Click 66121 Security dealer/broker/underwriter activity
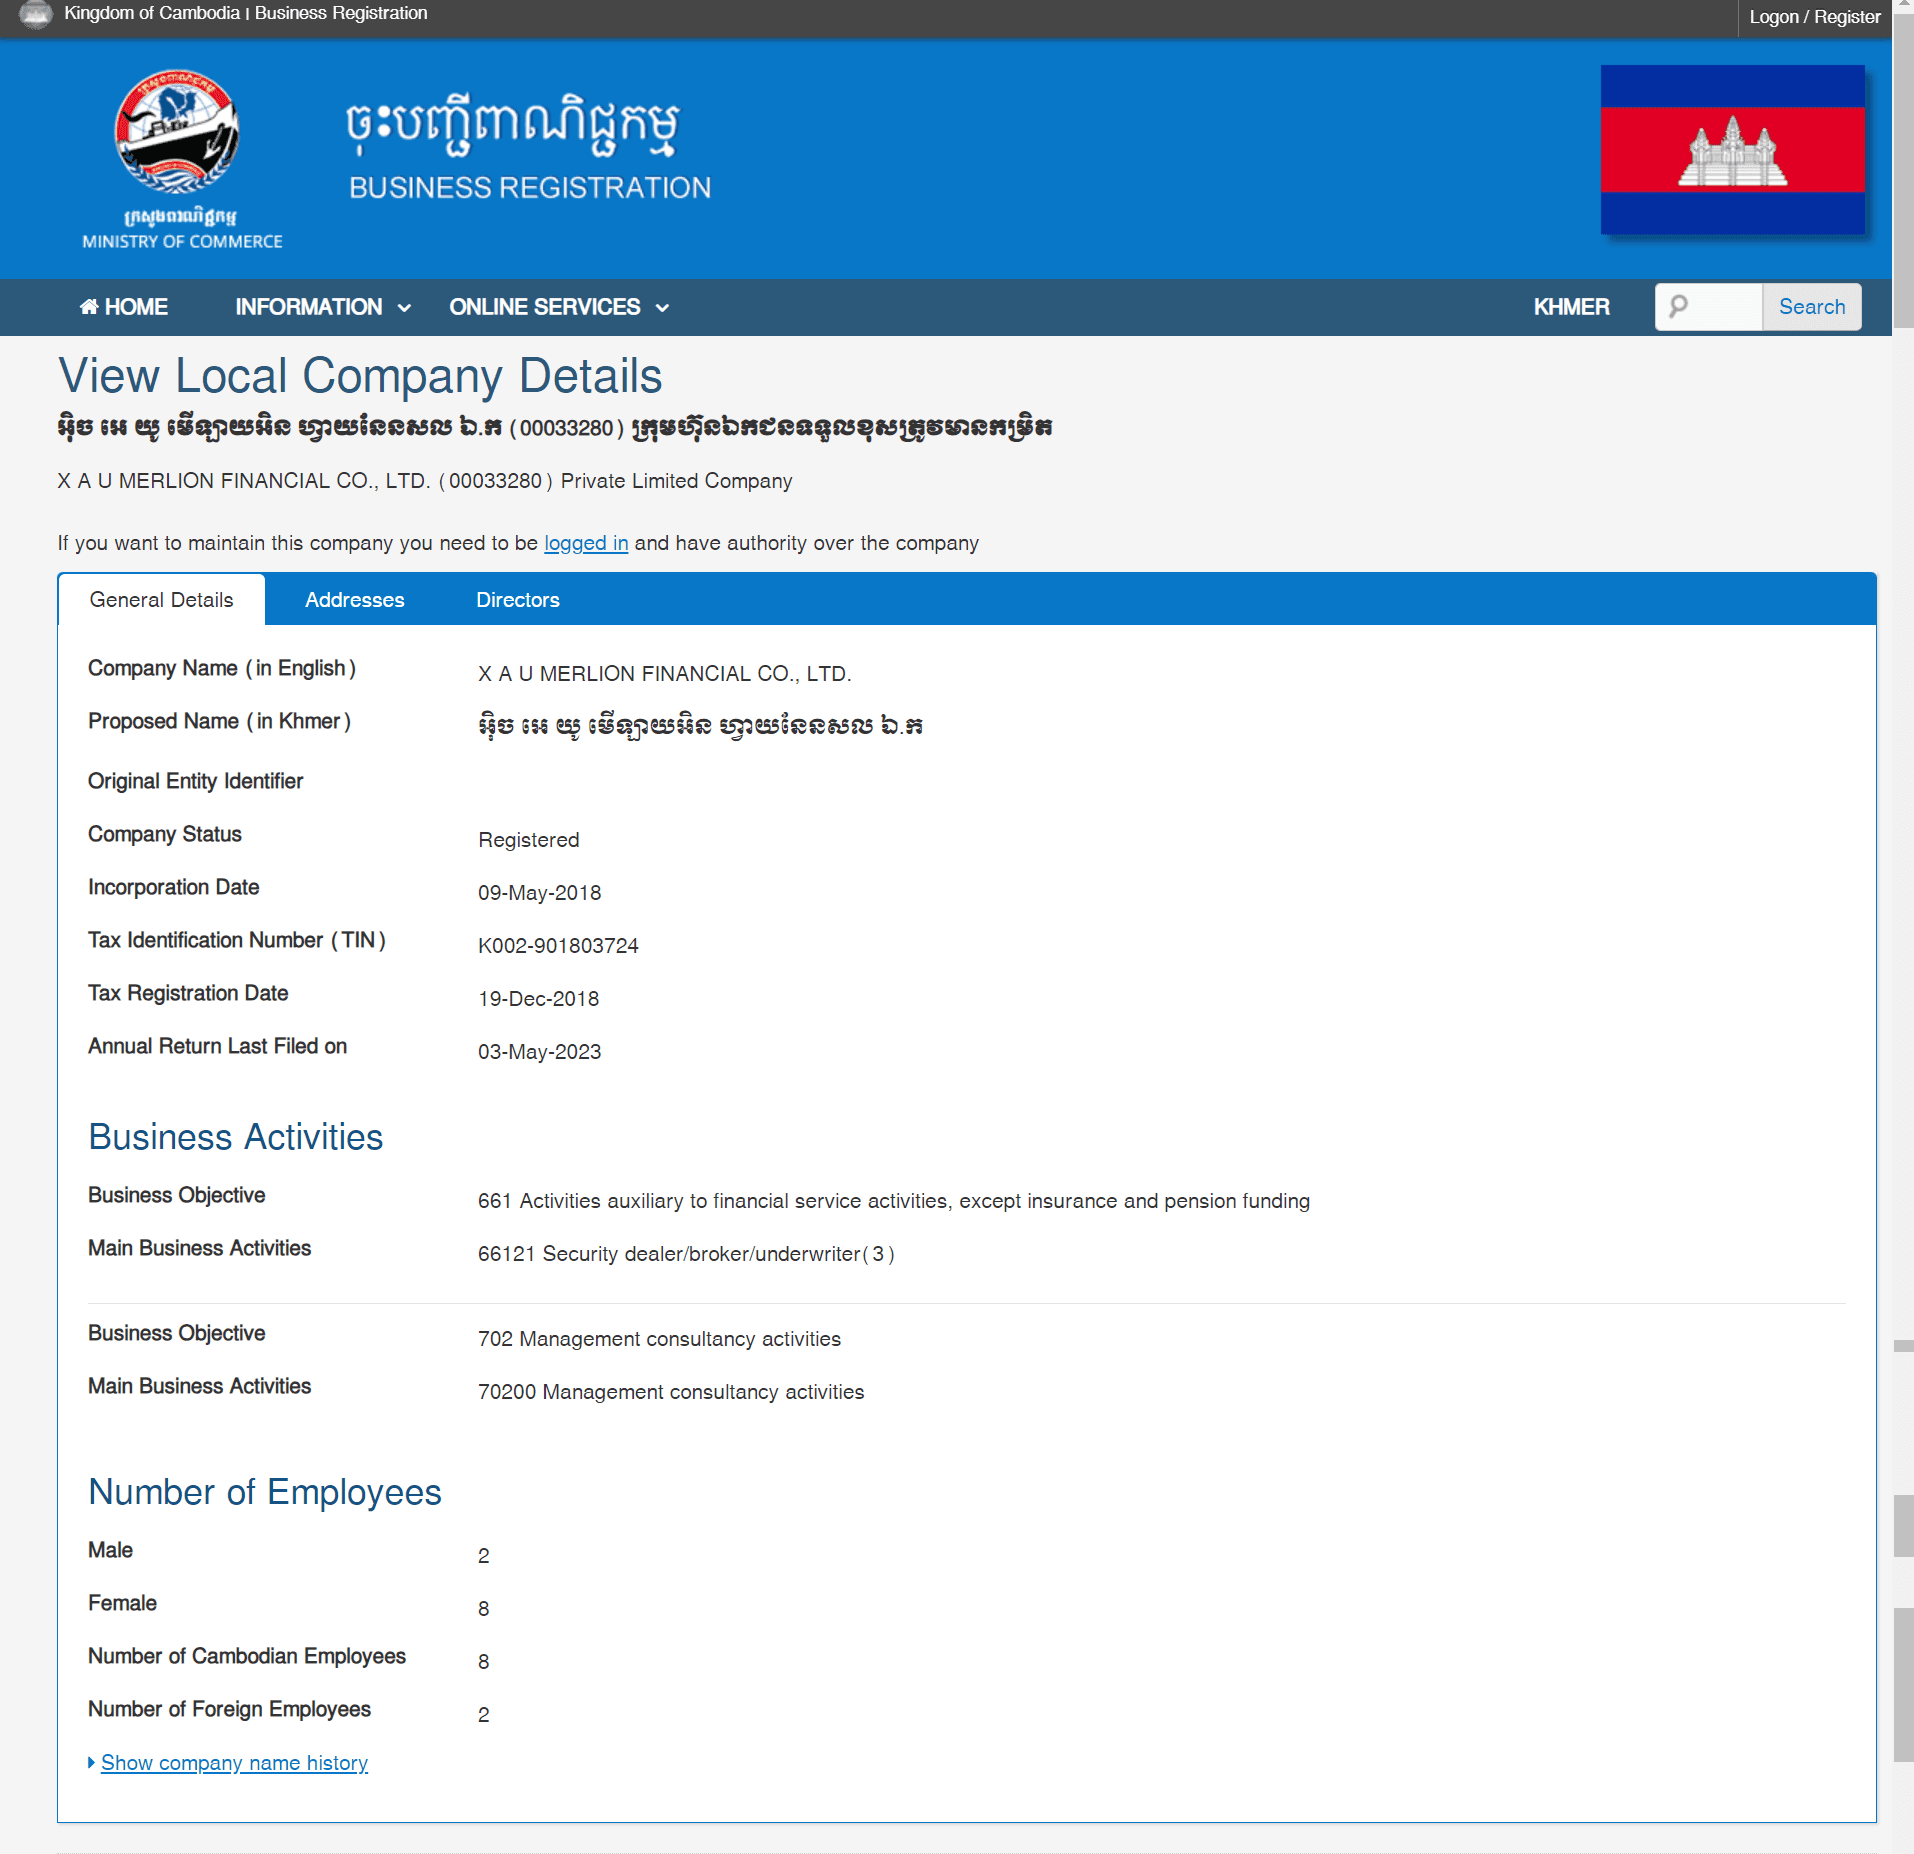 tap(686, 1254)
